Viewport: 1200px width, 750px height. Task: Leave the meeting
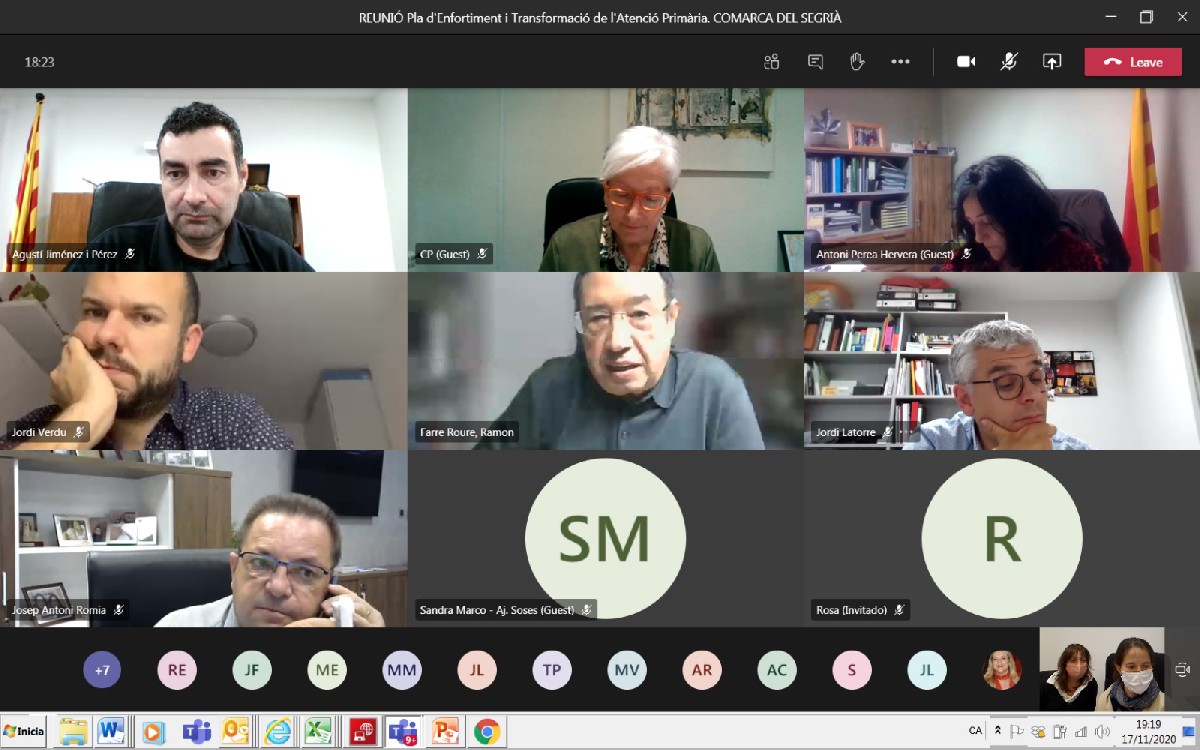pyautogui.click(x=1133, y=62)
